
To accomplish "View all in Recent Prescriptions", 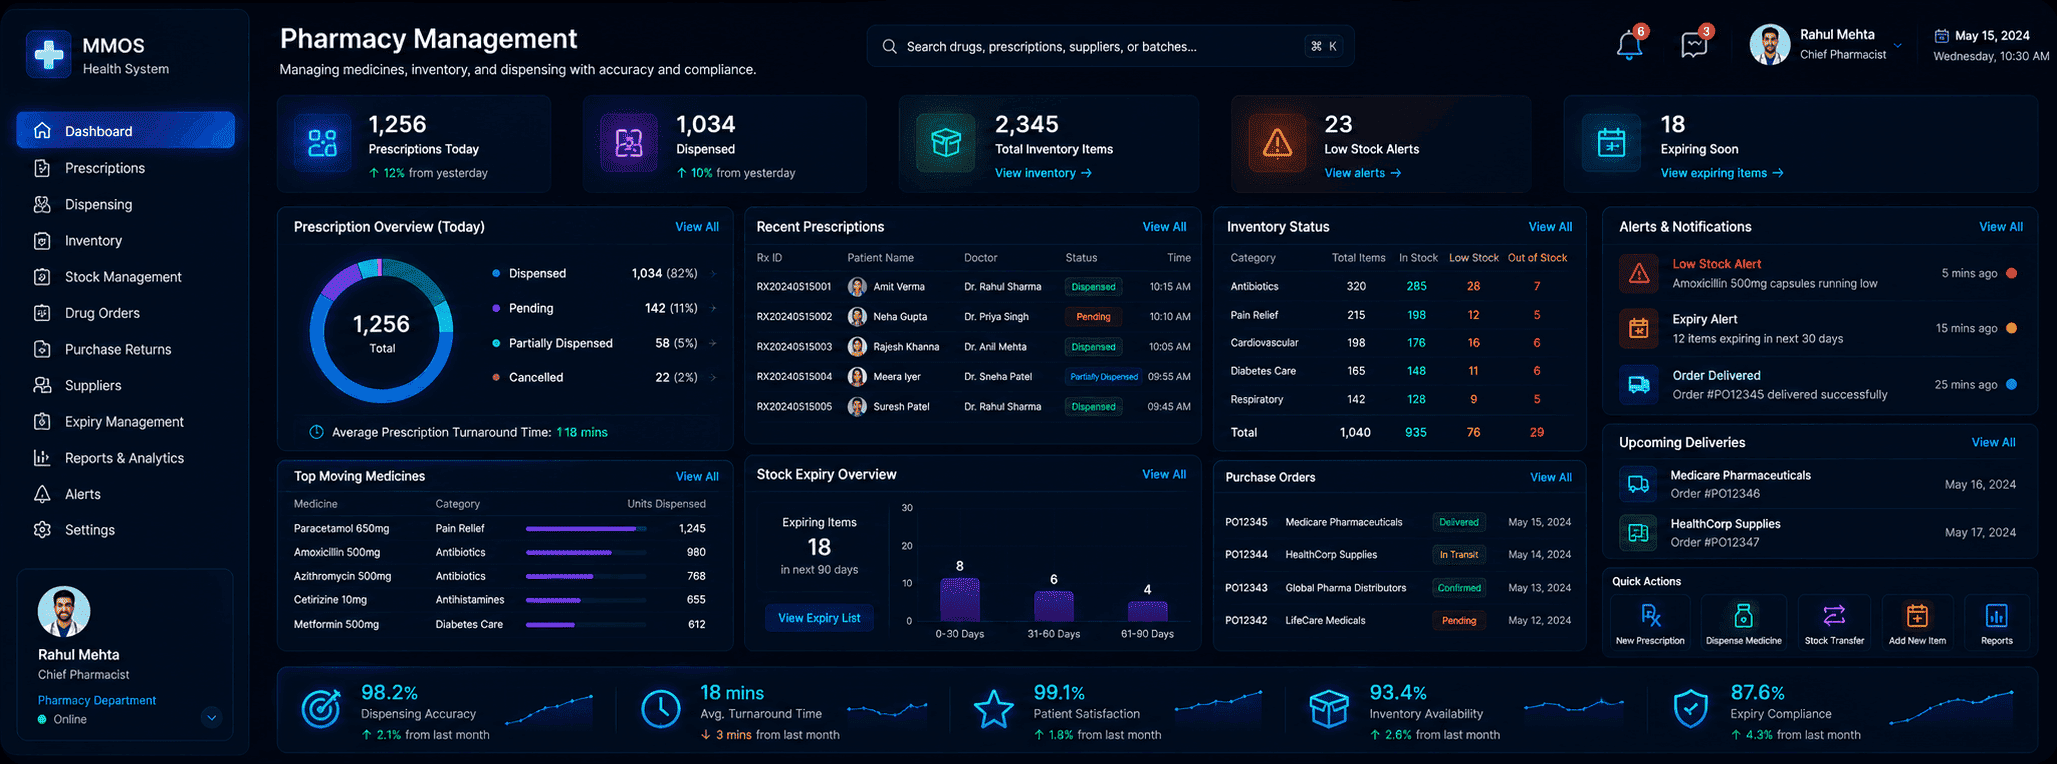I will 1164,227.
